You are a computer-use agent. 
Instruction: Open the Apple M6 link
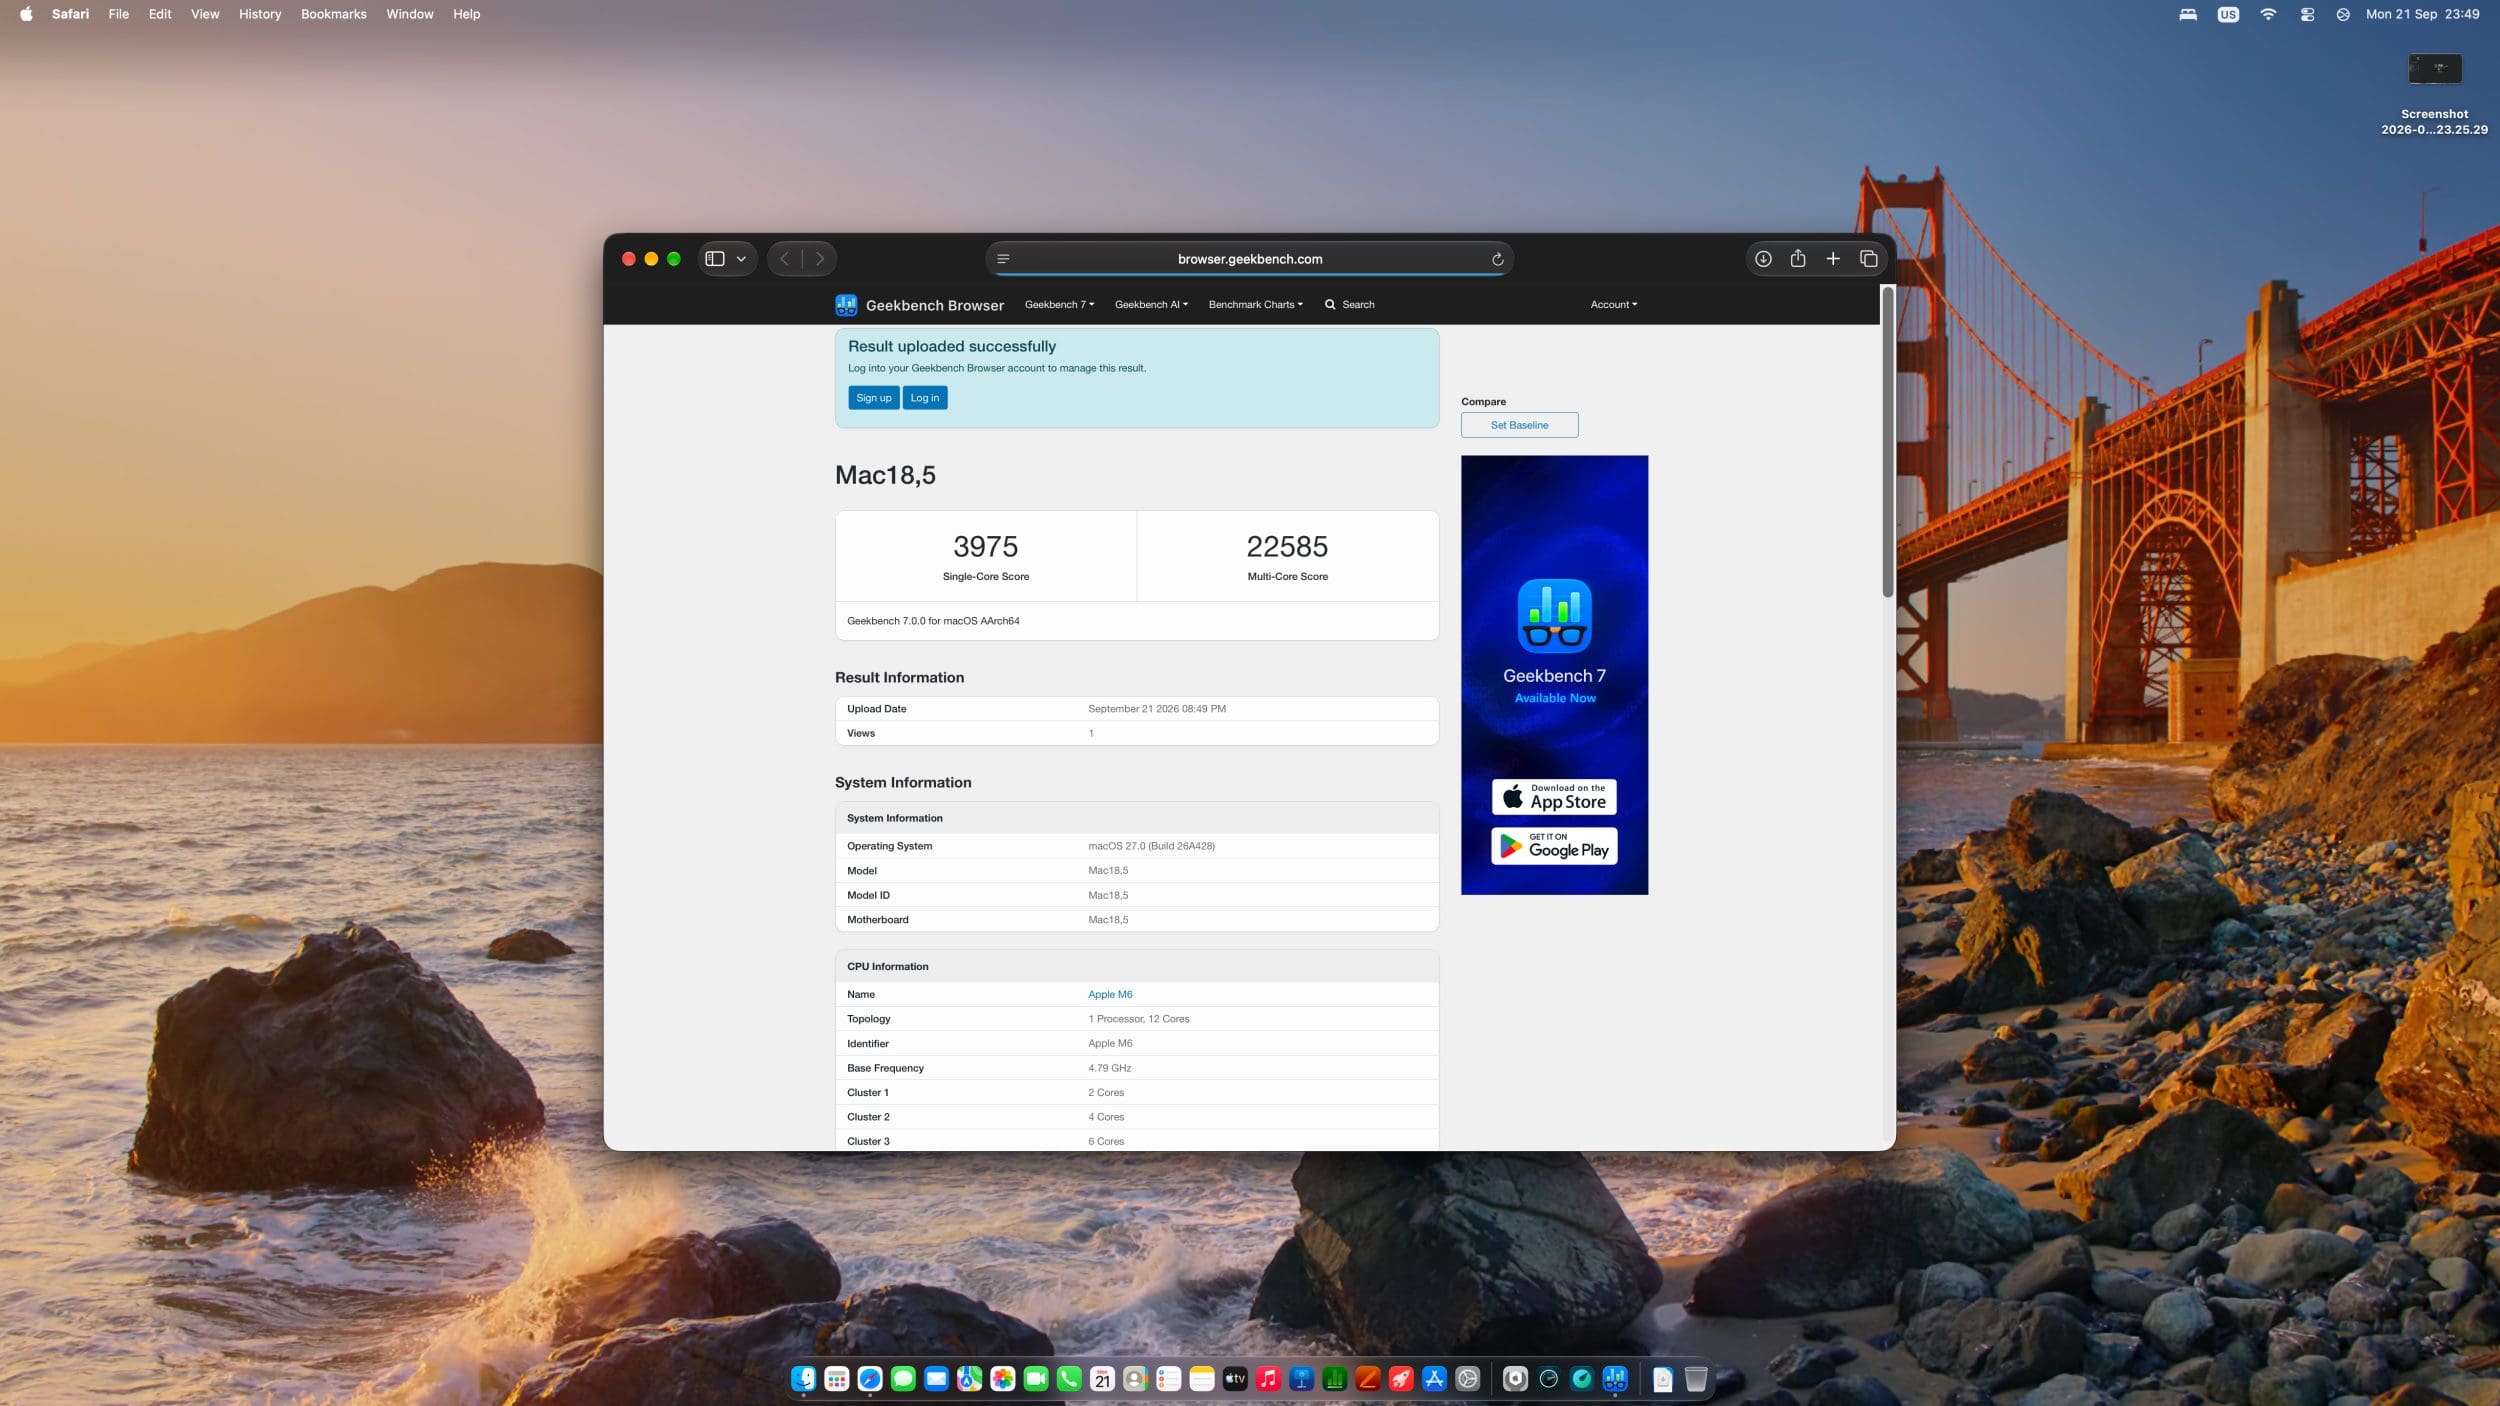(1110, 995)
